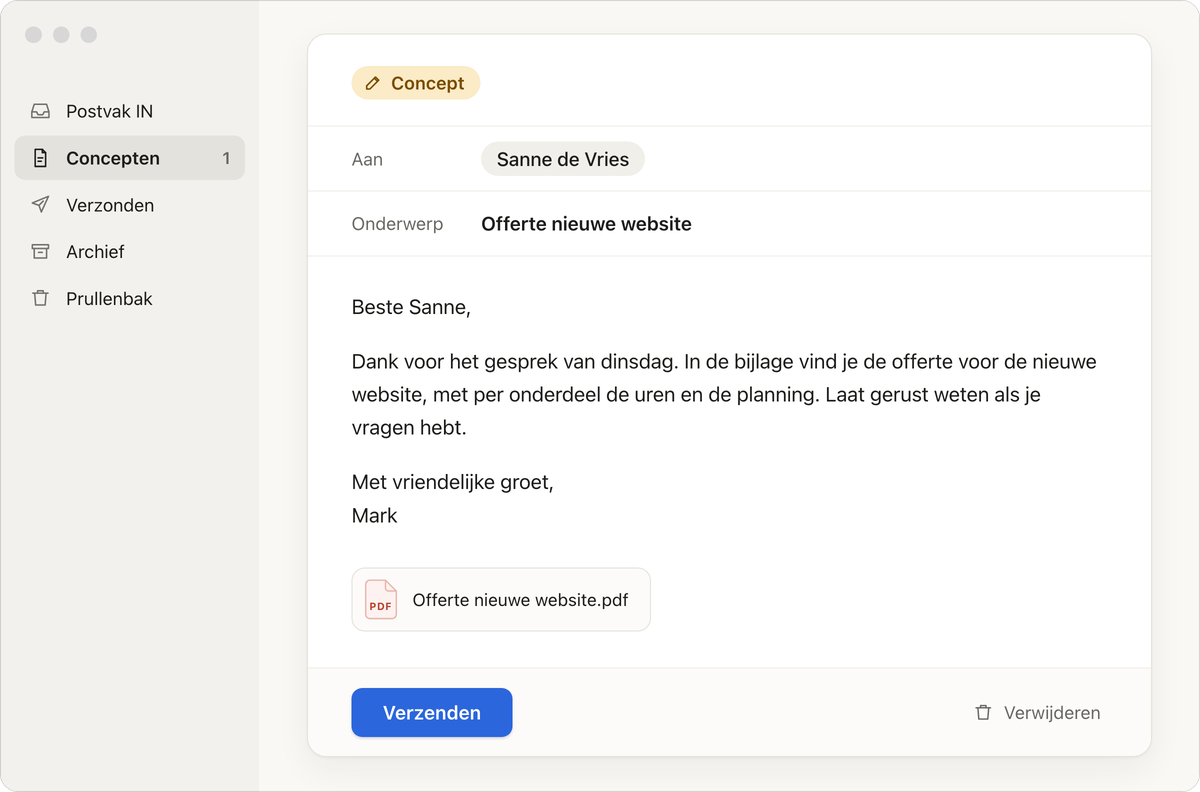This screenshot has width=1200, height=792.
Task: Click the Archief box icon
Action: (x=40, y=252)
